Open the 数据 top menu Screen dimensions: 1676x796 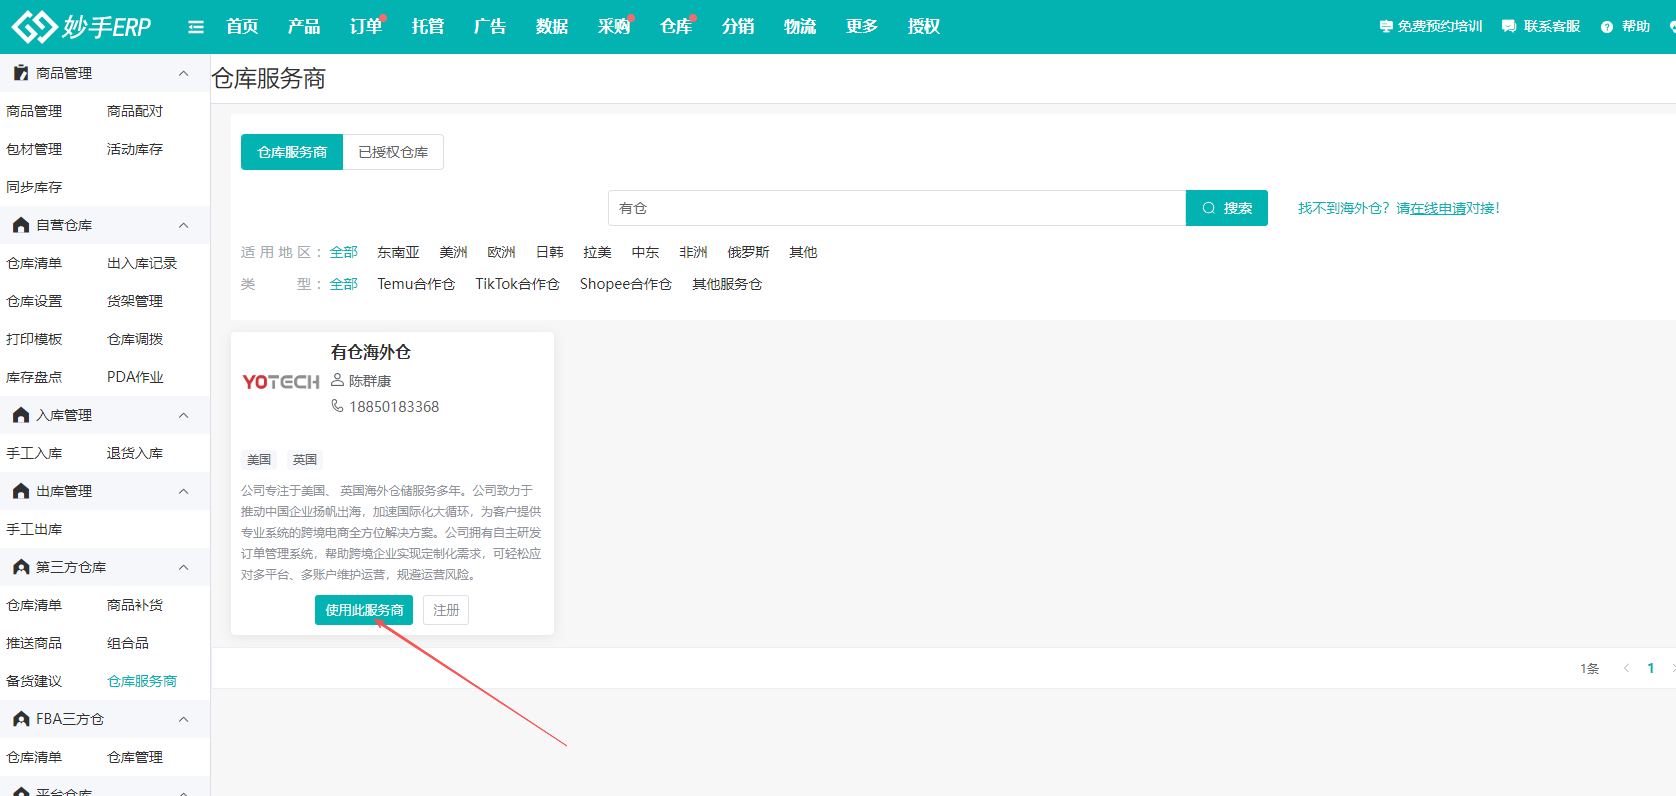pyautogui.click(x=552, y=27)
